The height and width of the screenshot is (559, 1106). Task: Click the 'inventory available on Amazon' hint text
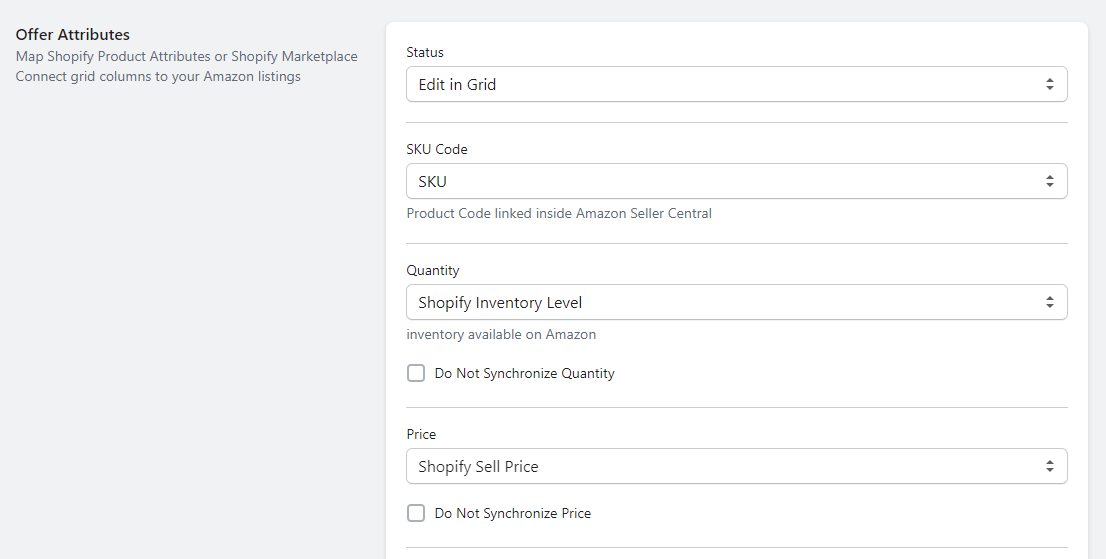(501, 335)
